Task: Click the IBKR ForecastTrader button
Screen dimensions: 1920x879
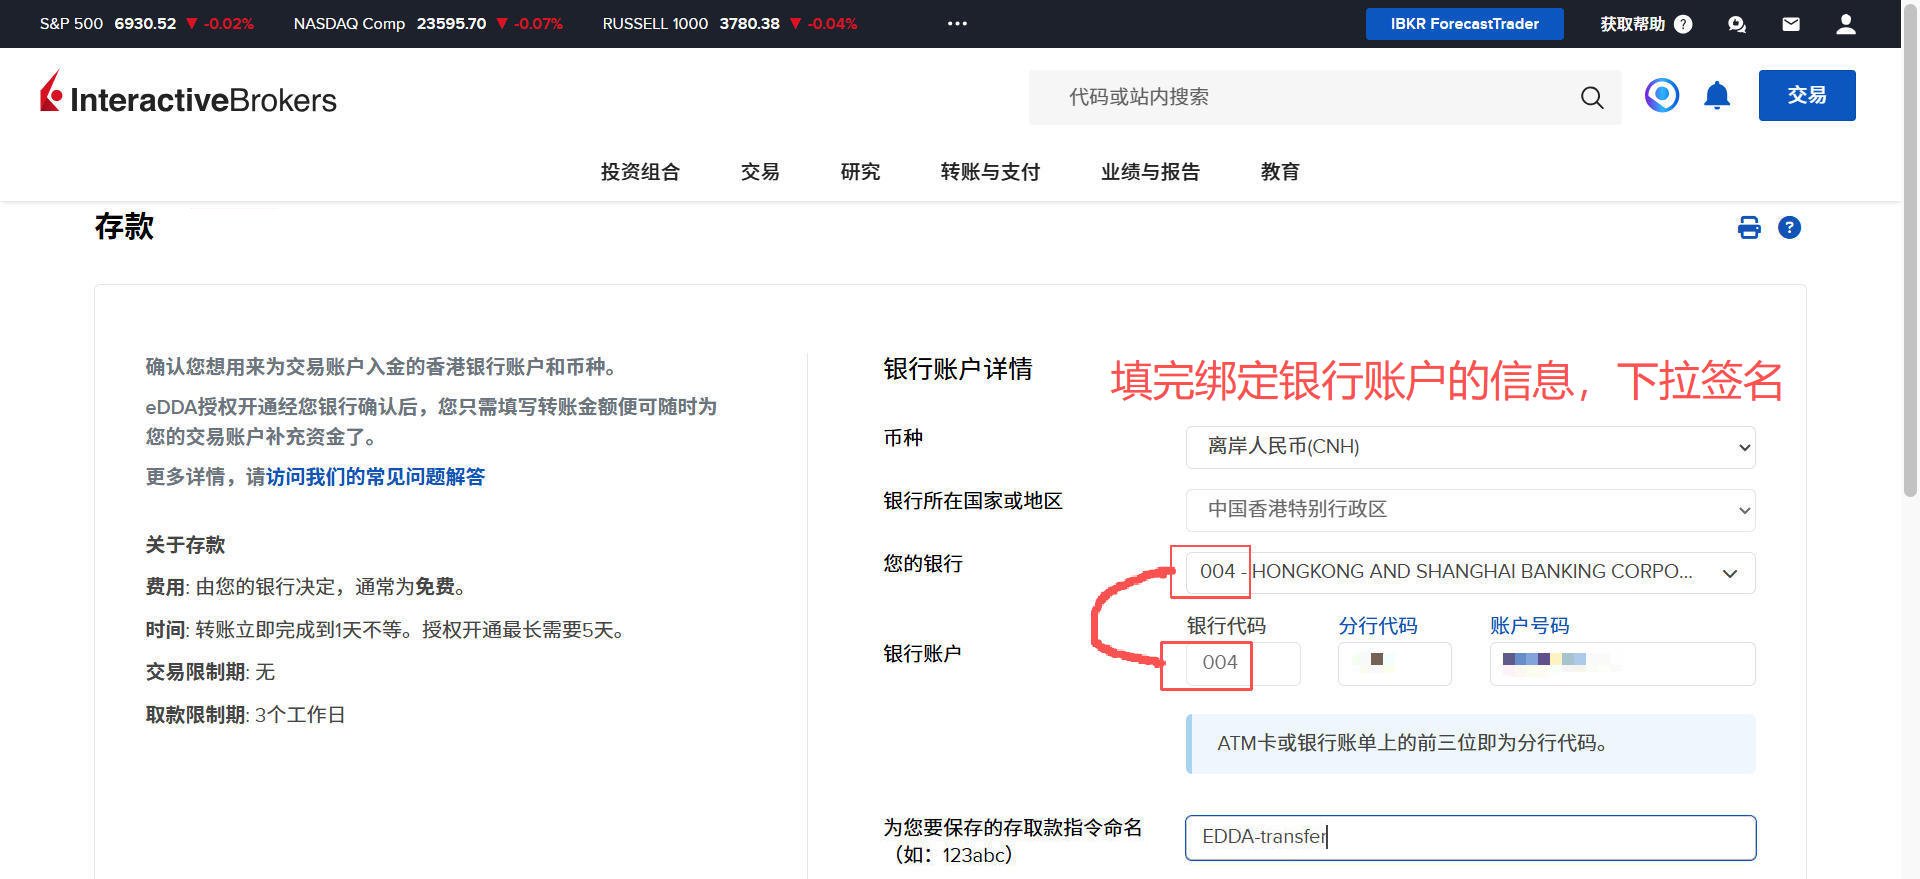Action: 1464,24
